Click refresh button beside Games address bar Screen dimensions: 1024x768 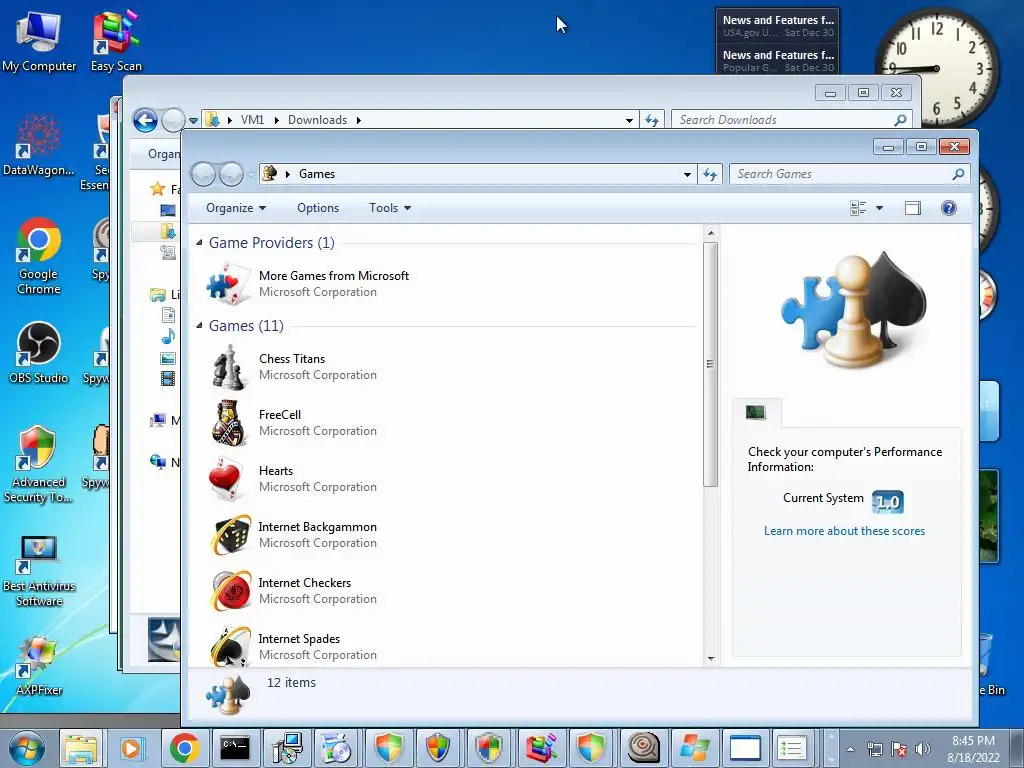710,174
